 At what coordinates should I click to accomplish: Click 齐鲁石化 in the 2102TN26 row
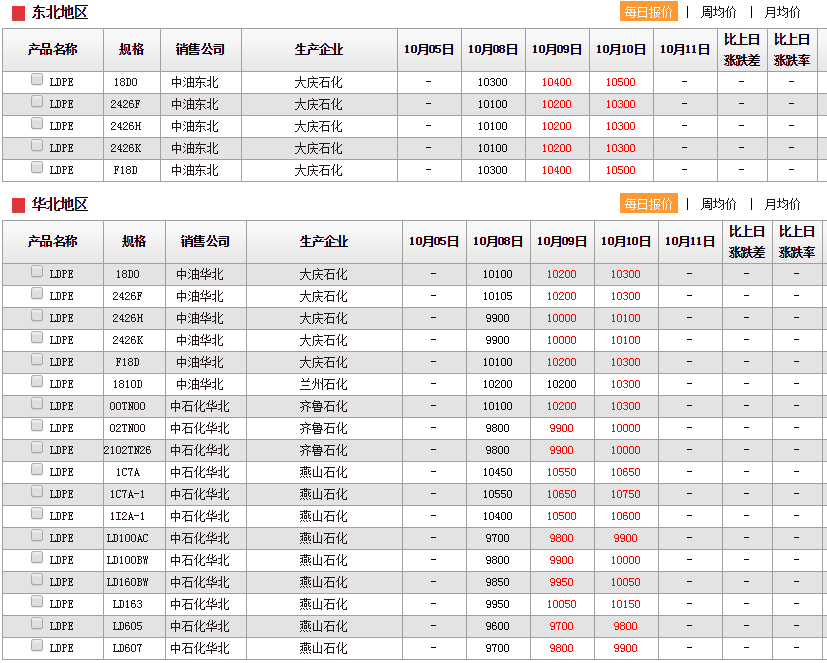click(323, 450)
